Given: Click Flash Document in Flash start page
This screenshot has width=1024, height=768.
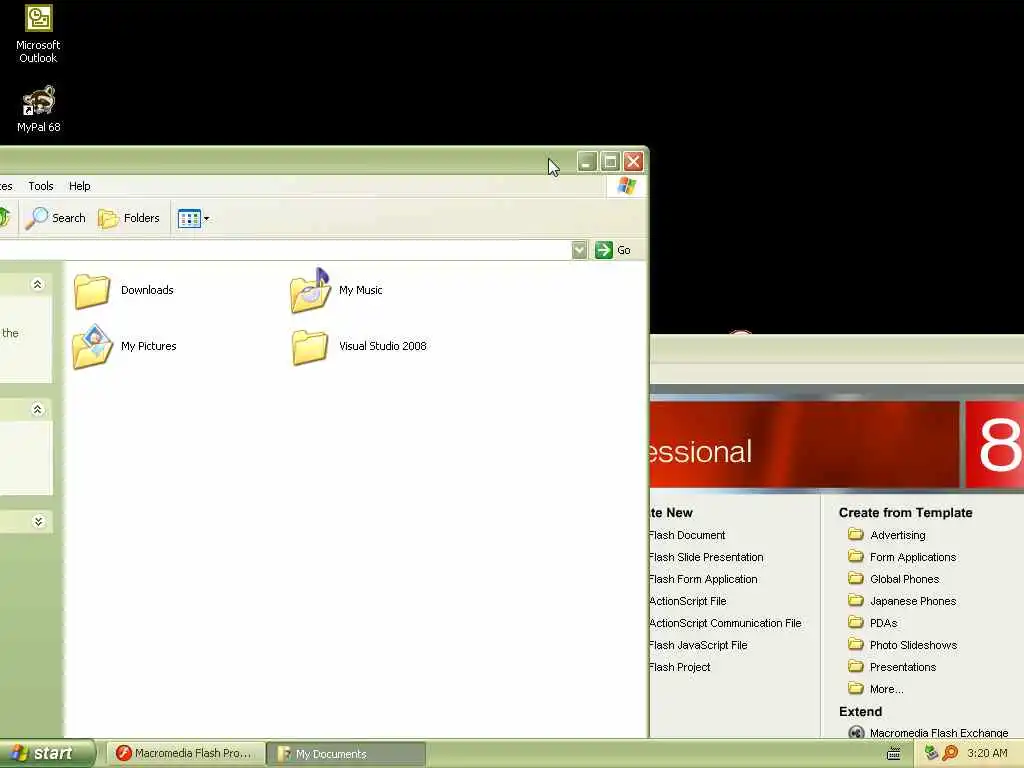Looking at the screenshot, I should coord(687,536).
